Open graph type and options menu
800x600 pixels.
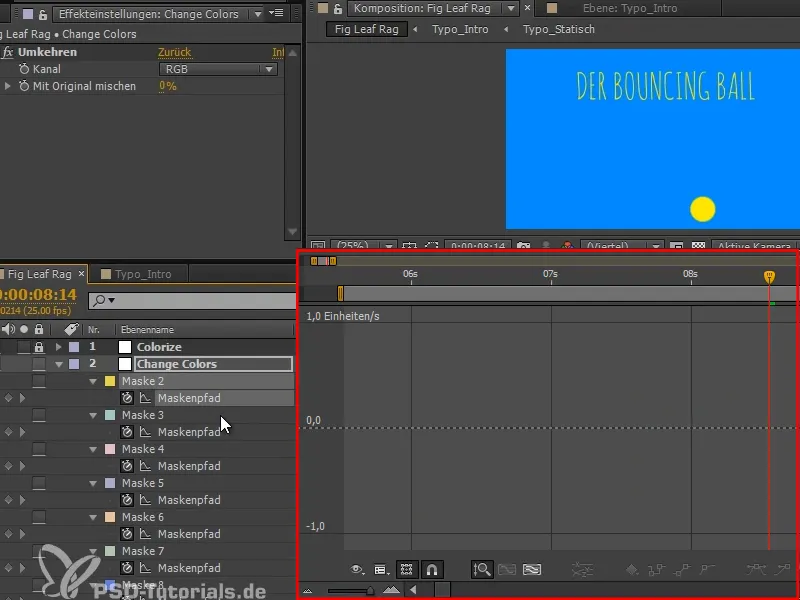pos(381,569)
